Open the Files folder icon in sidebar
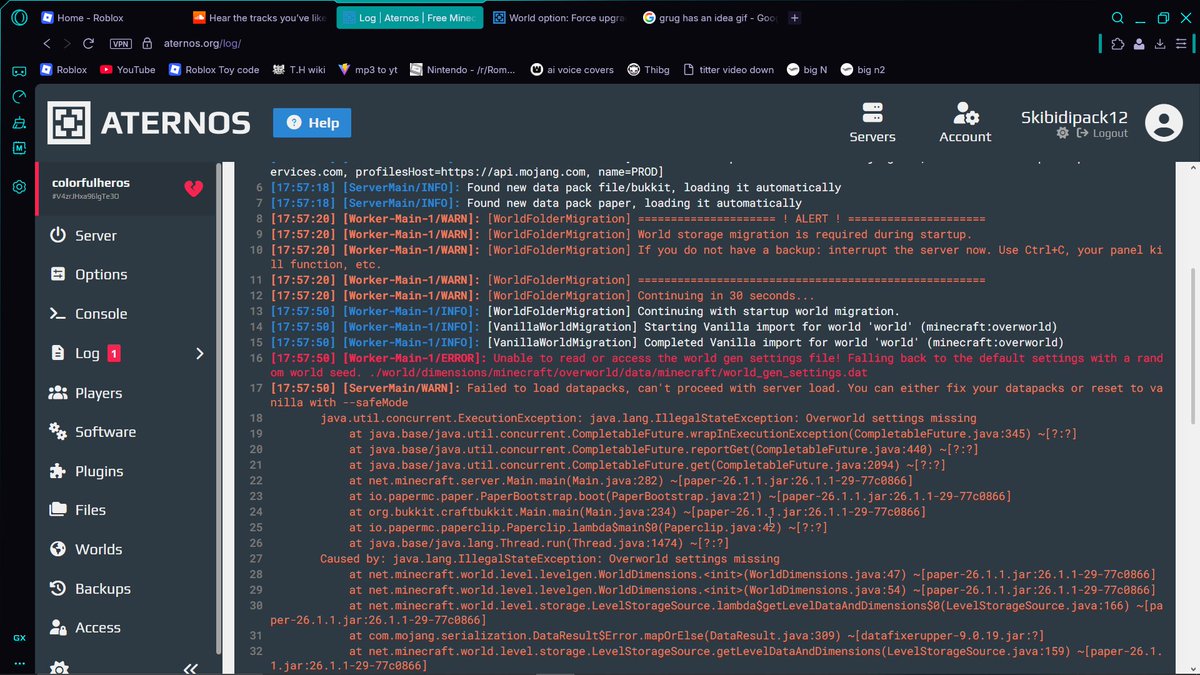 (58, 510)
